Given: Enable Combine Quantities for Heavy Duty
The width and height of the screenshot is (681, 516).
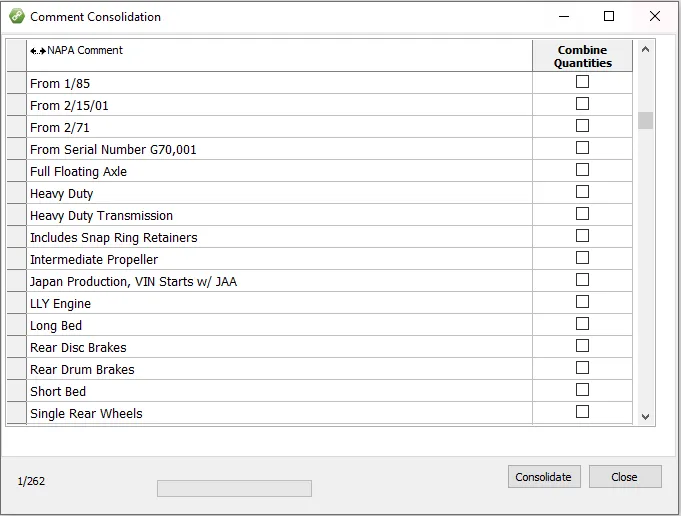Looking at the screenshot, I should point(582,192).
